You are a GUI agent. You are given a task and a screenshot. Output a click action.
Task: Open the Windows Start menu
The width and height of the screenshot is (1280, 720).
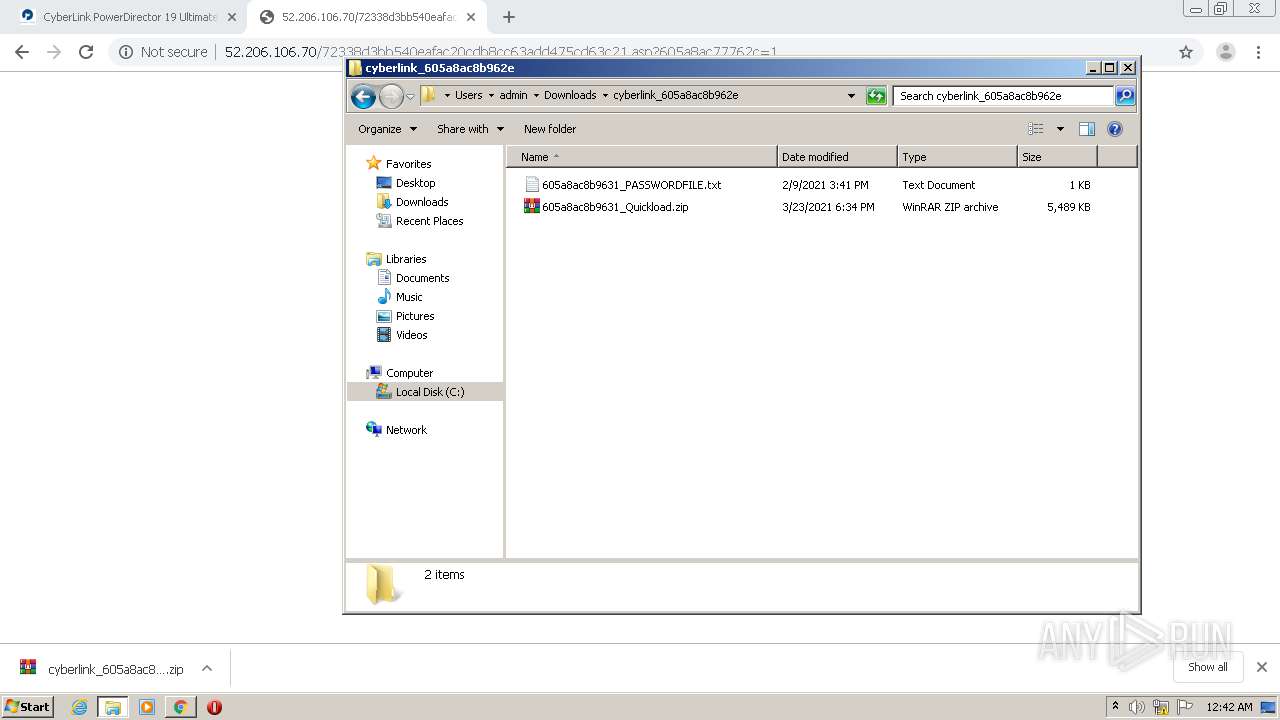tap(28, 706)
